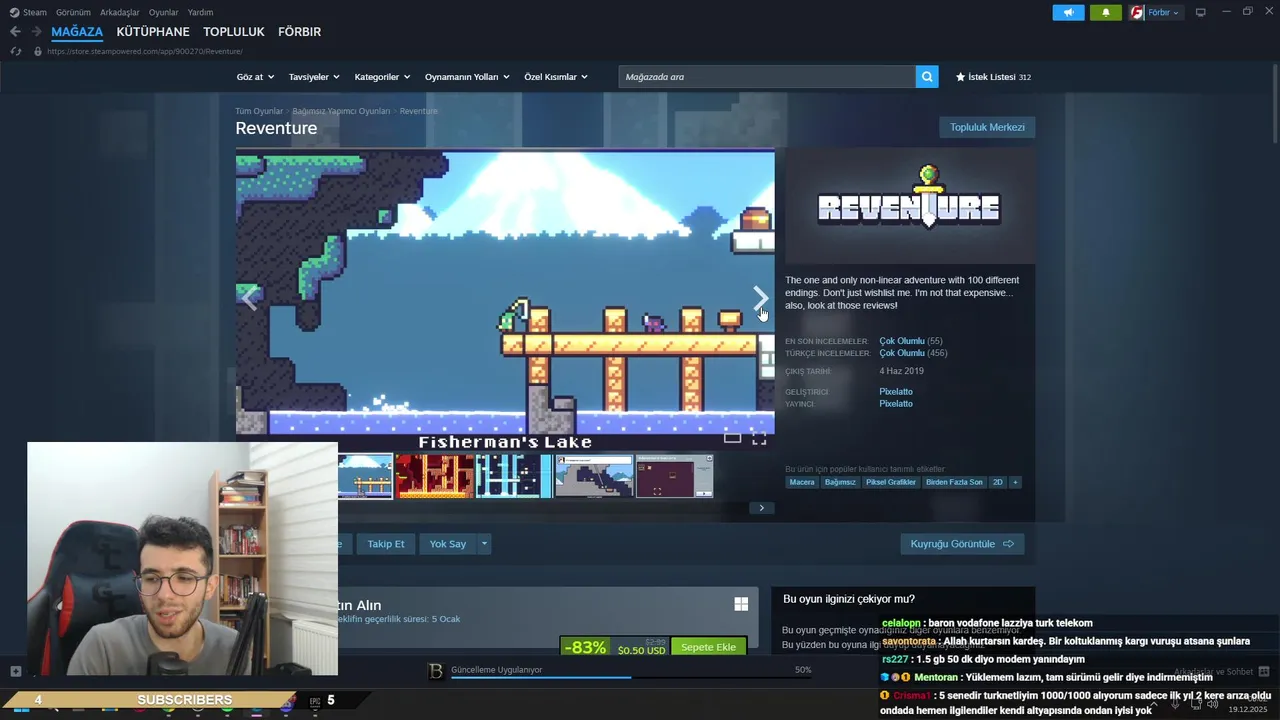Open the Göz at menu
The image size is (1280, 720).
255,77
